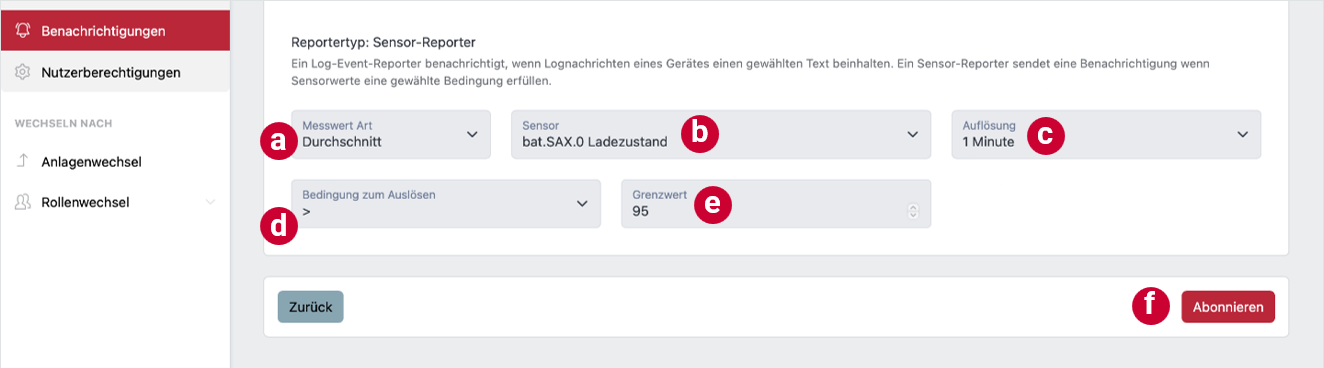Expand the Rollenwechsel chevron in sidebar
Image resolution: width=1324 pixels, height=368 pixels.
210,202
